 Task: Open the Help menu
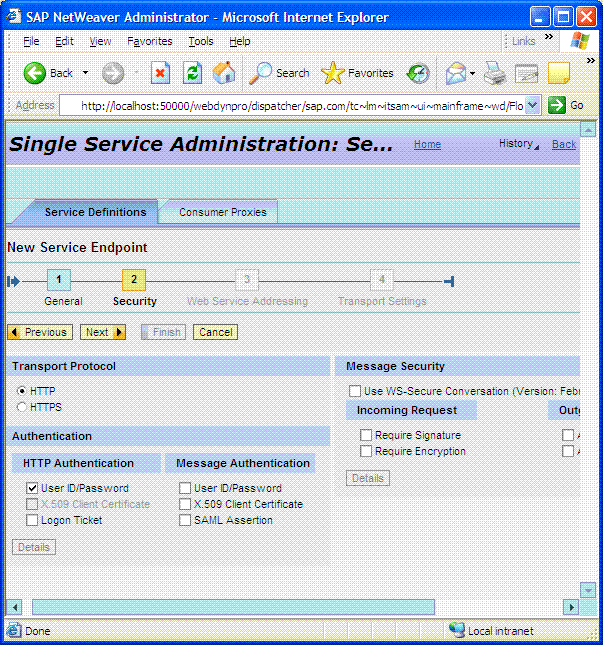(240, 41)
